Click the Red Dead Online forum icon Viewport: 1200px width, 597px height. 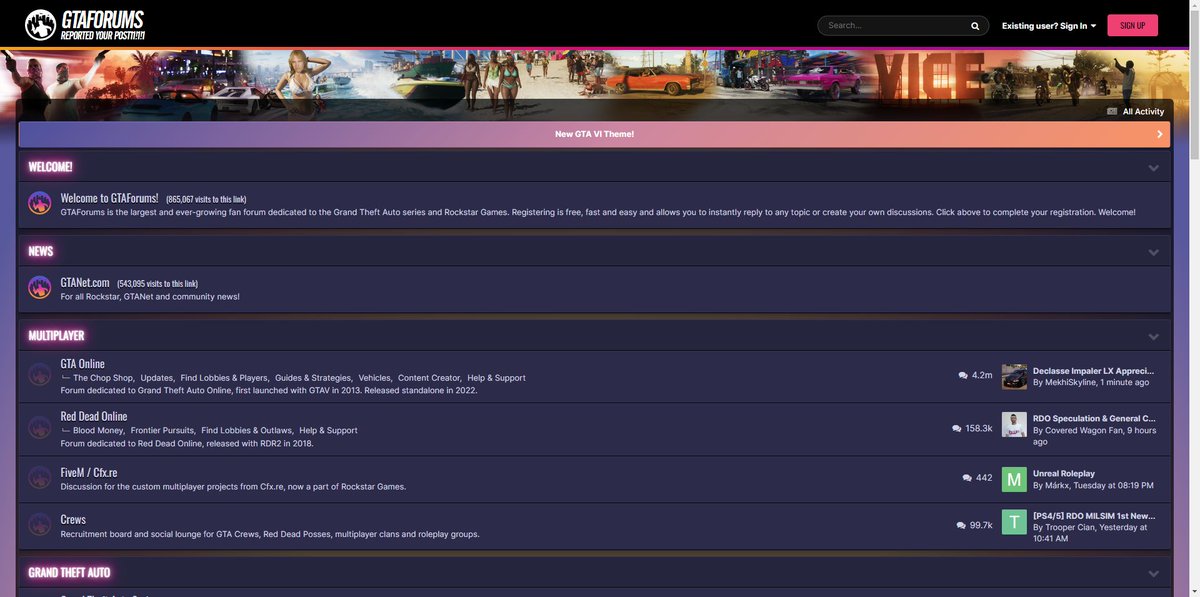pyautogui.click(x=39, y=427)
